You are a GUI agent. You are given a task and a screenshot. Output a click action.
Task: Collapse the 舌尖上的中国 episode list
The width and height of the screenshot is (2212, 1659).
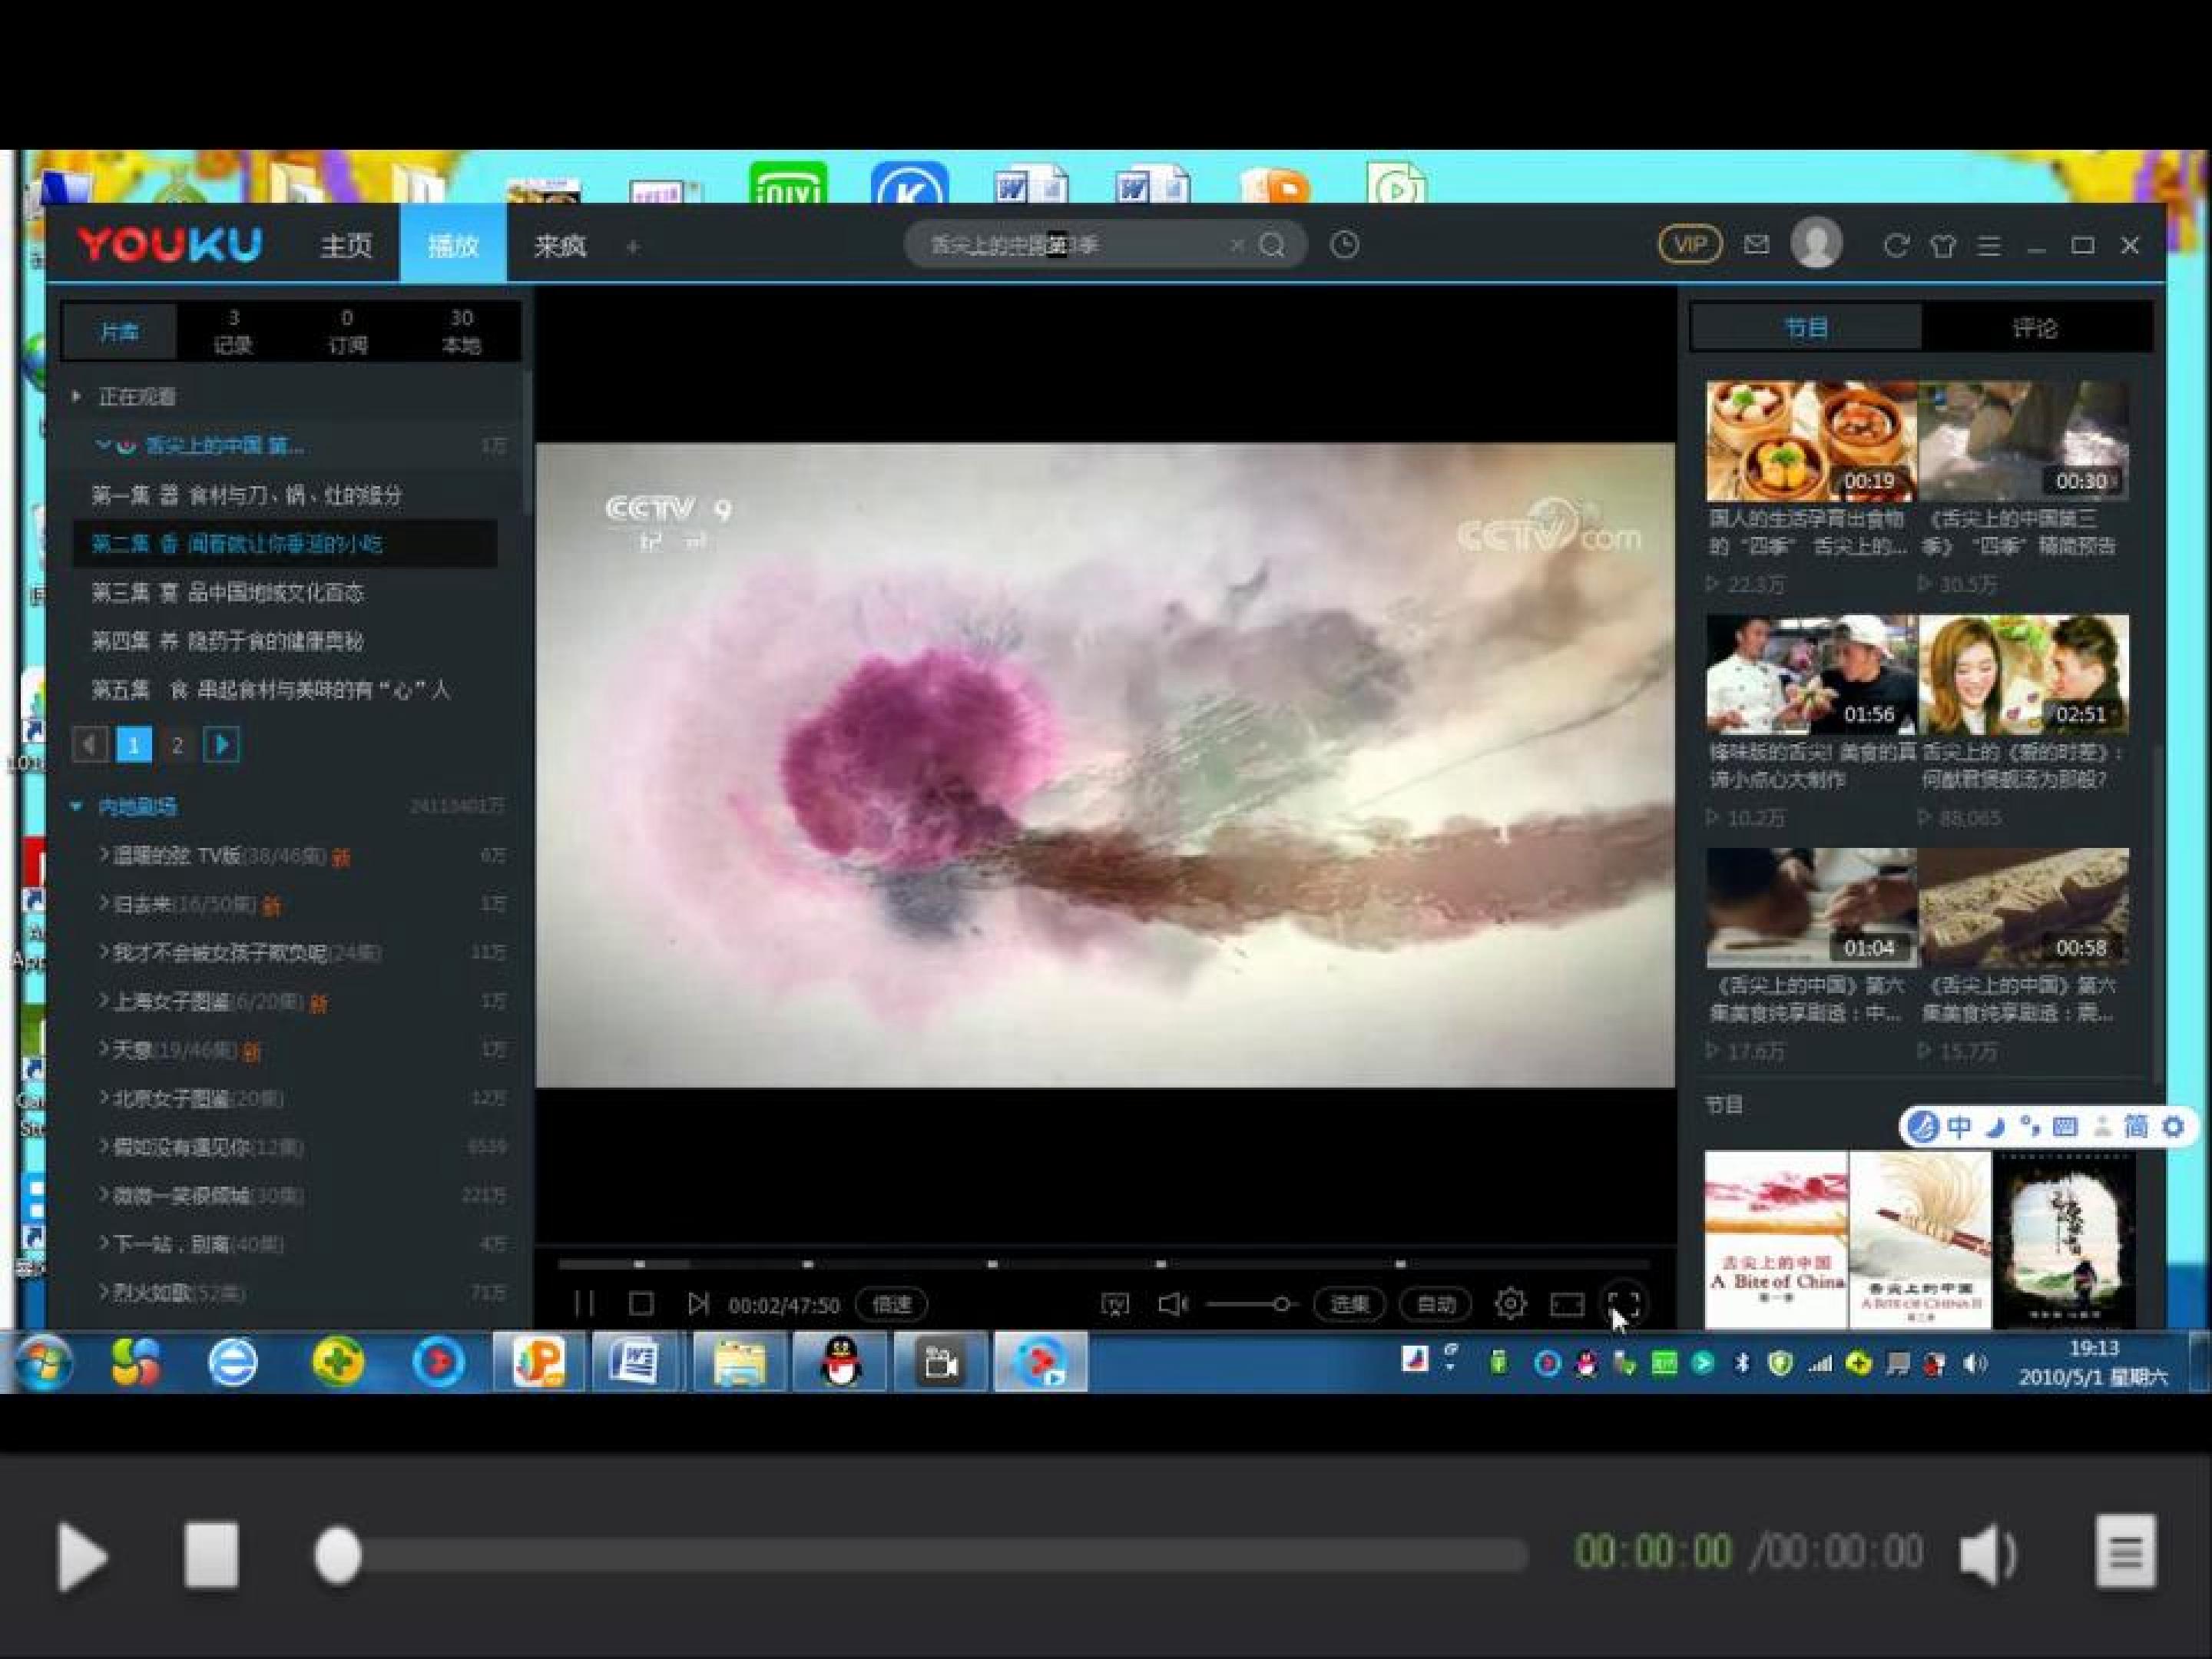point(102,445)
